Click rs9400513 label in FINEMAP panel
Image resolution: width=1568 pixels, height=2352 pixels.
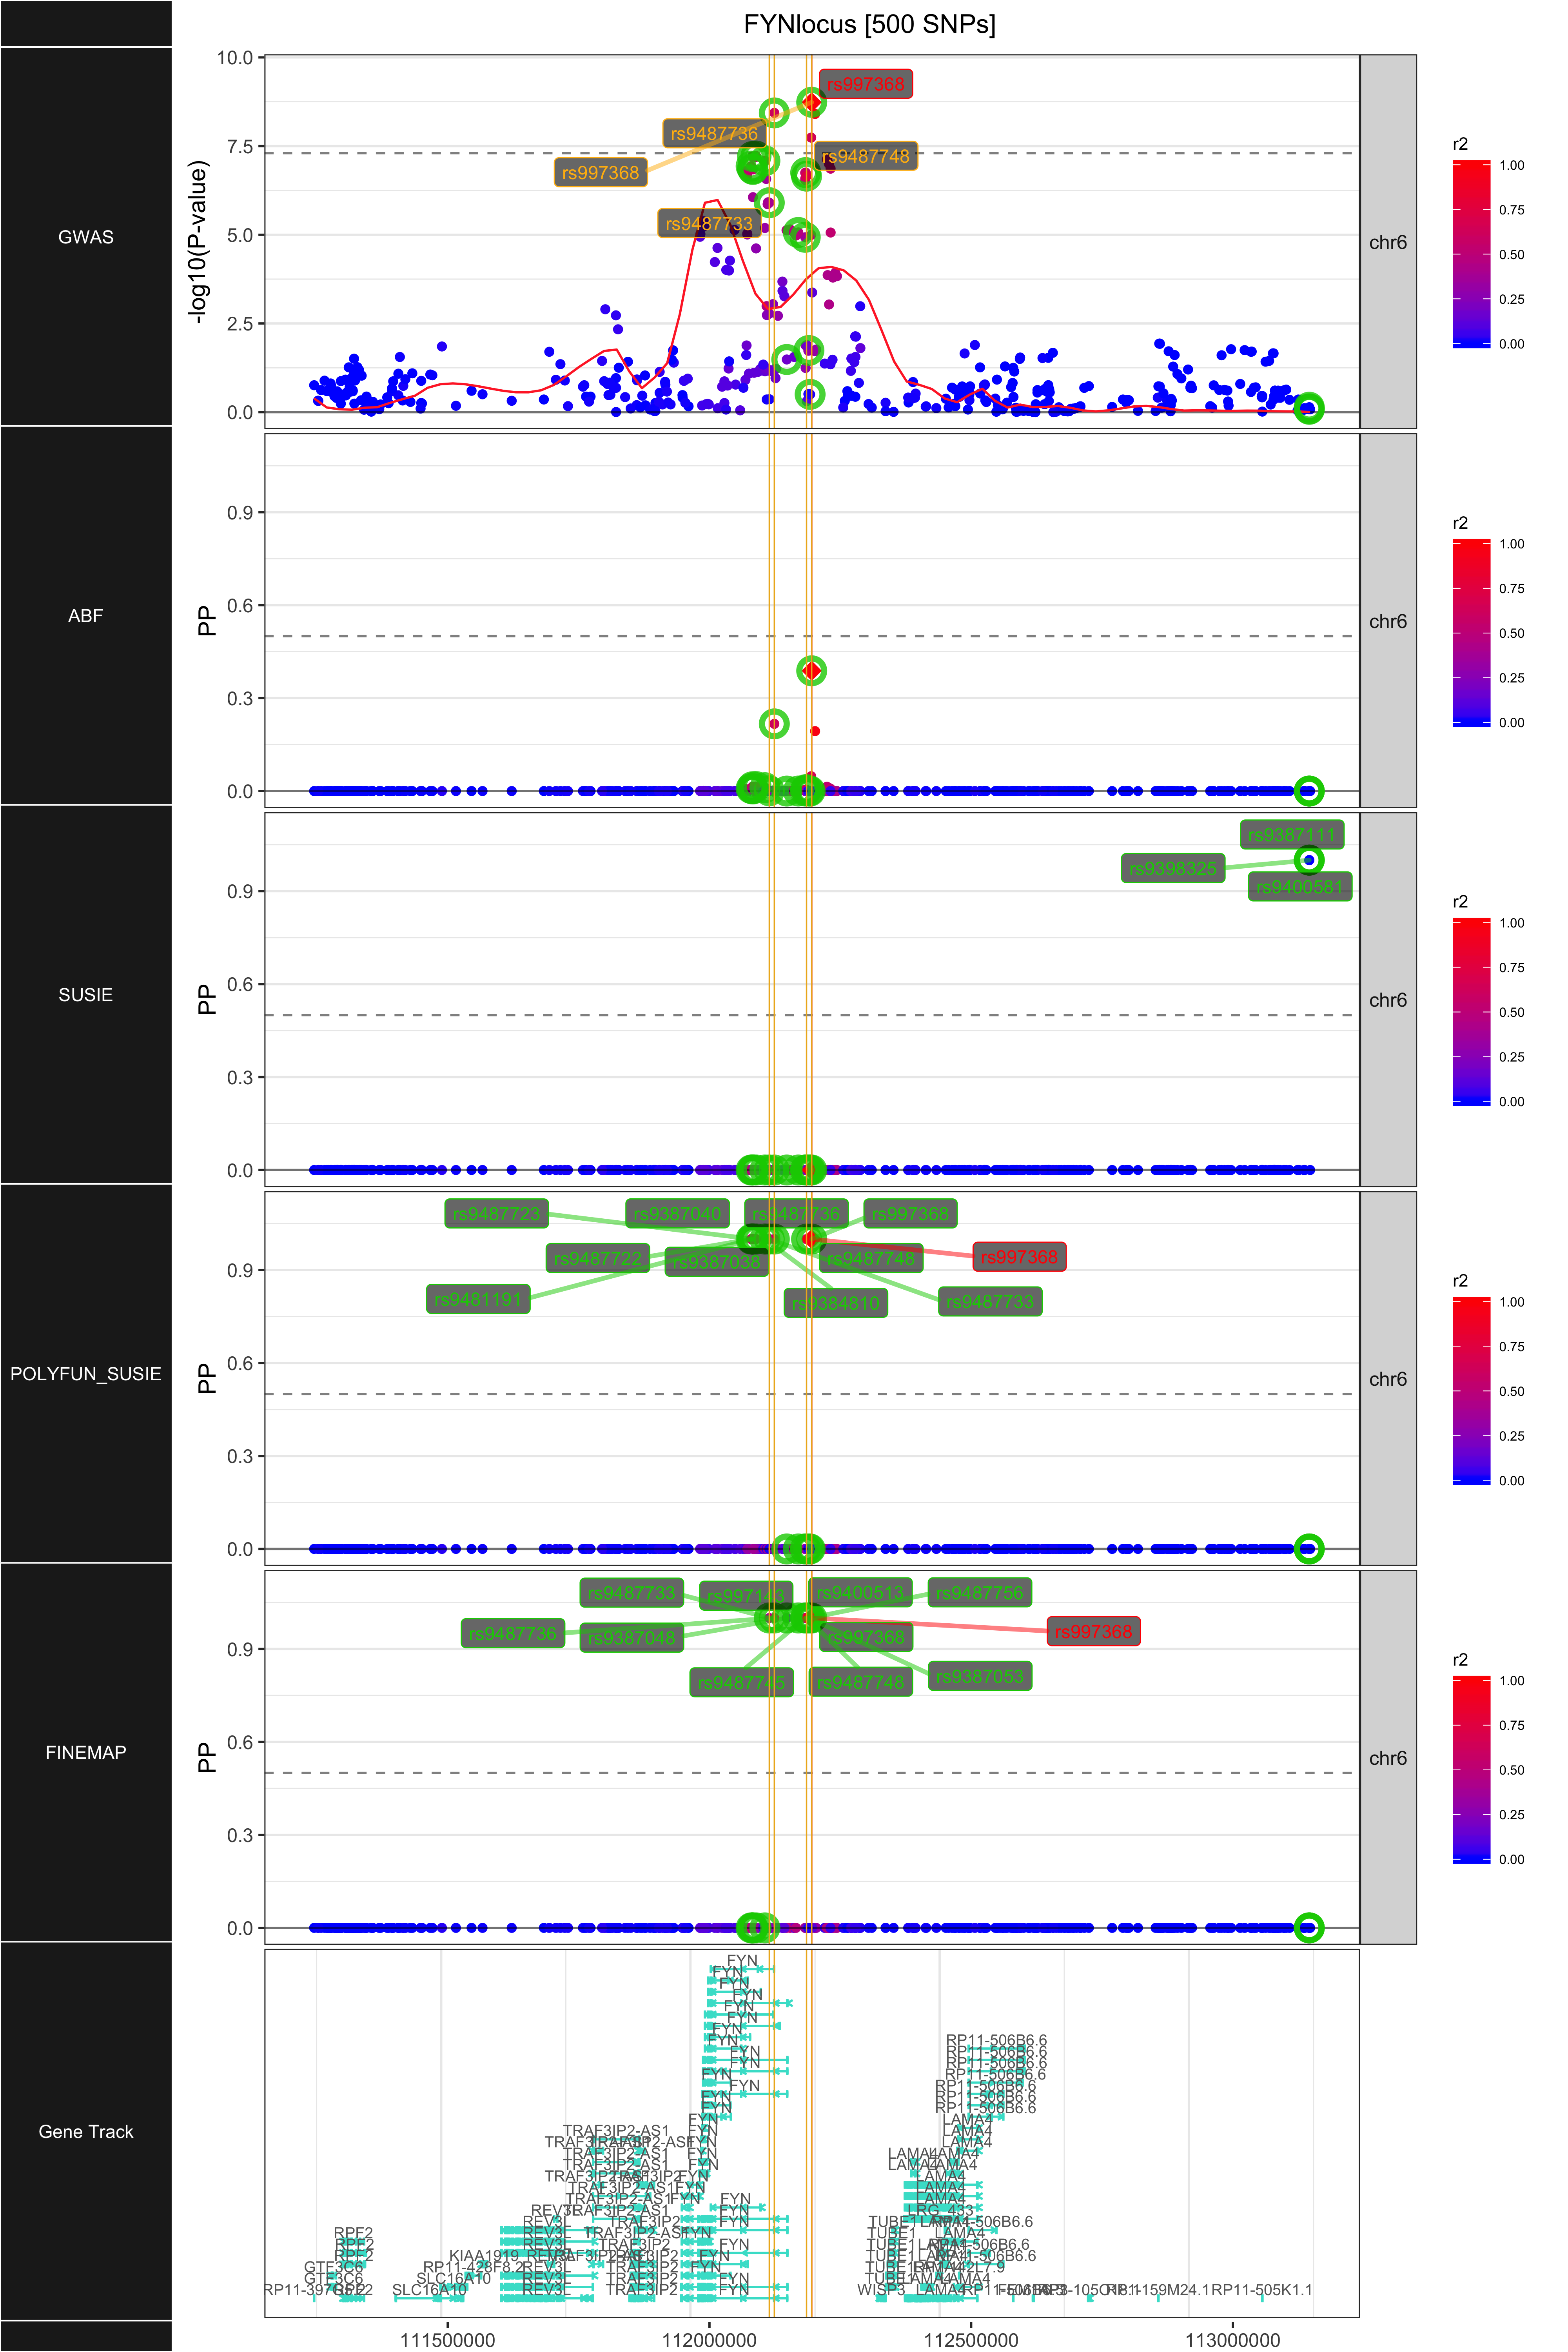coord(860,1593)
